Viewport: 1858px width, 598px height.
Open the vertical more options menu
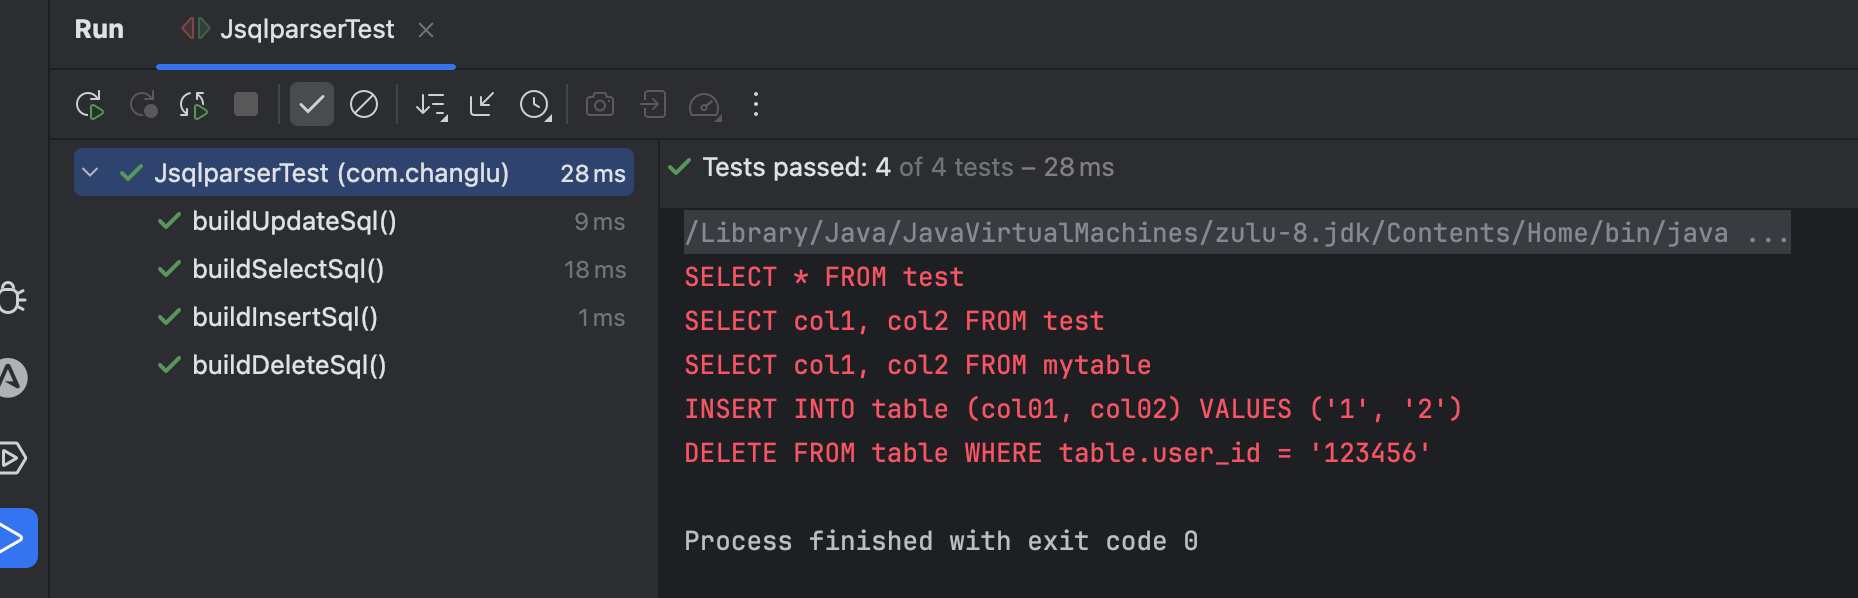[756, 104]
